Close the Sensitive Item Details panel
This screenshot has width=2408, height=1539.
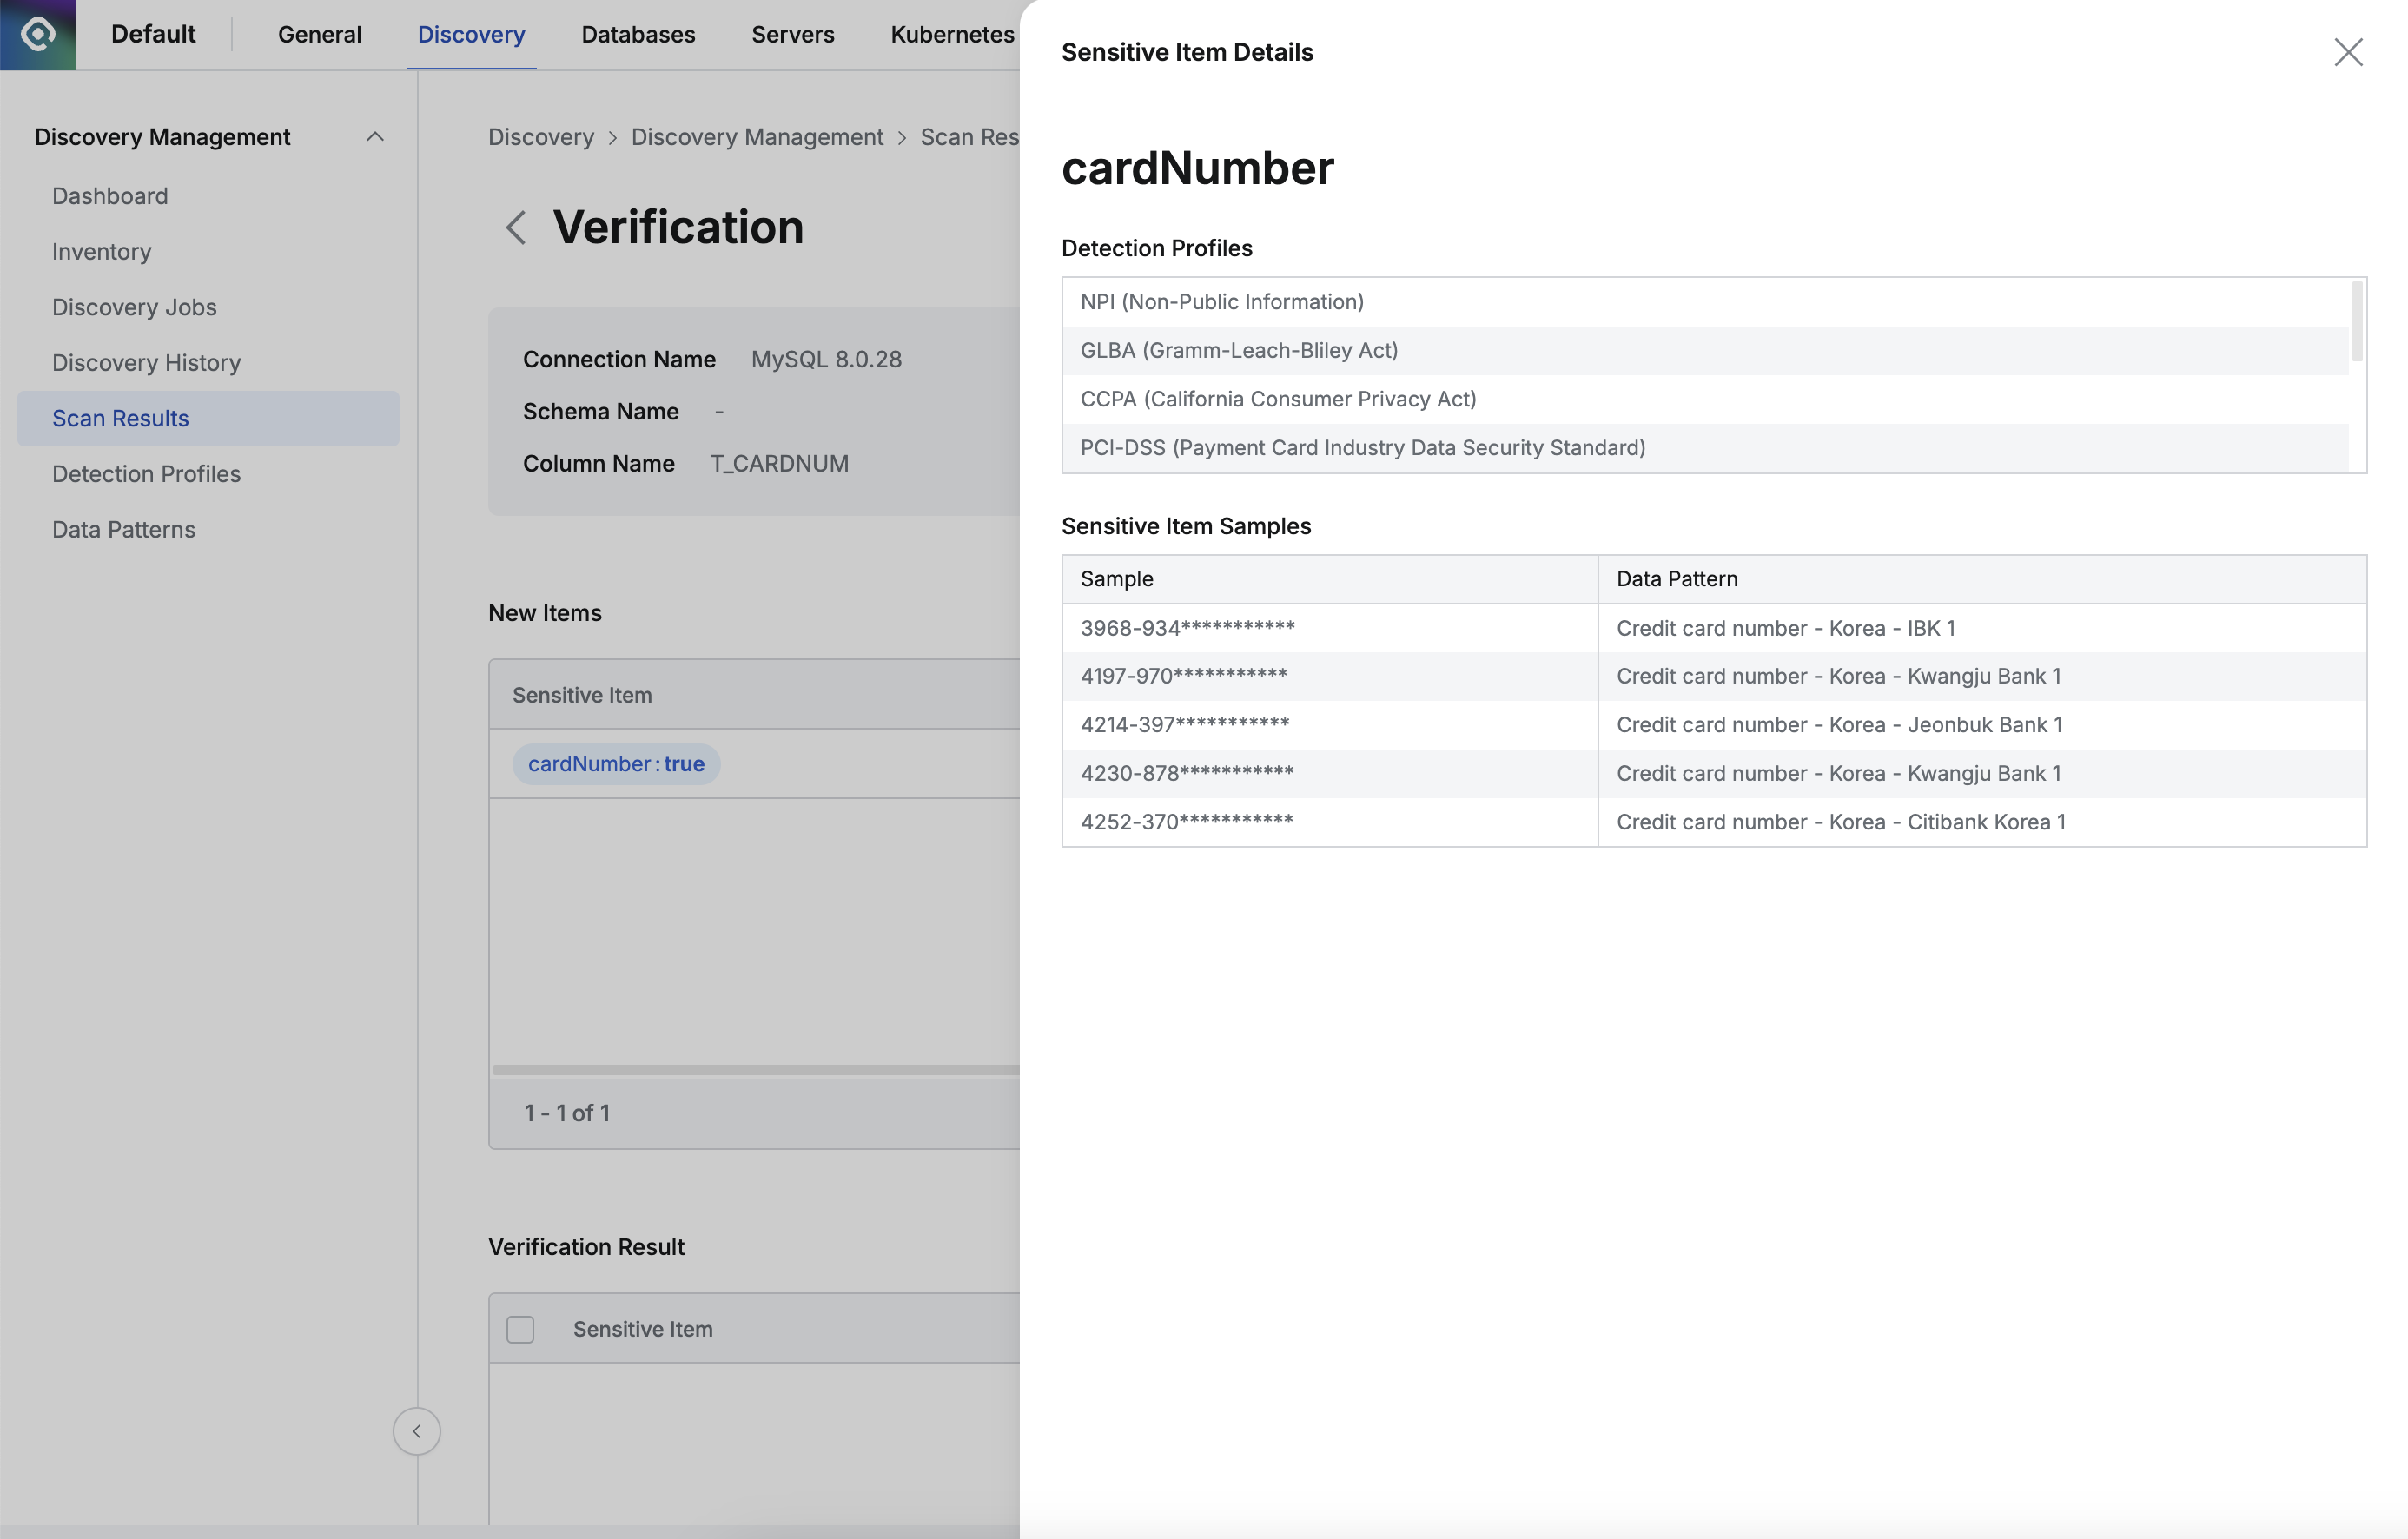click(2347, 52)
